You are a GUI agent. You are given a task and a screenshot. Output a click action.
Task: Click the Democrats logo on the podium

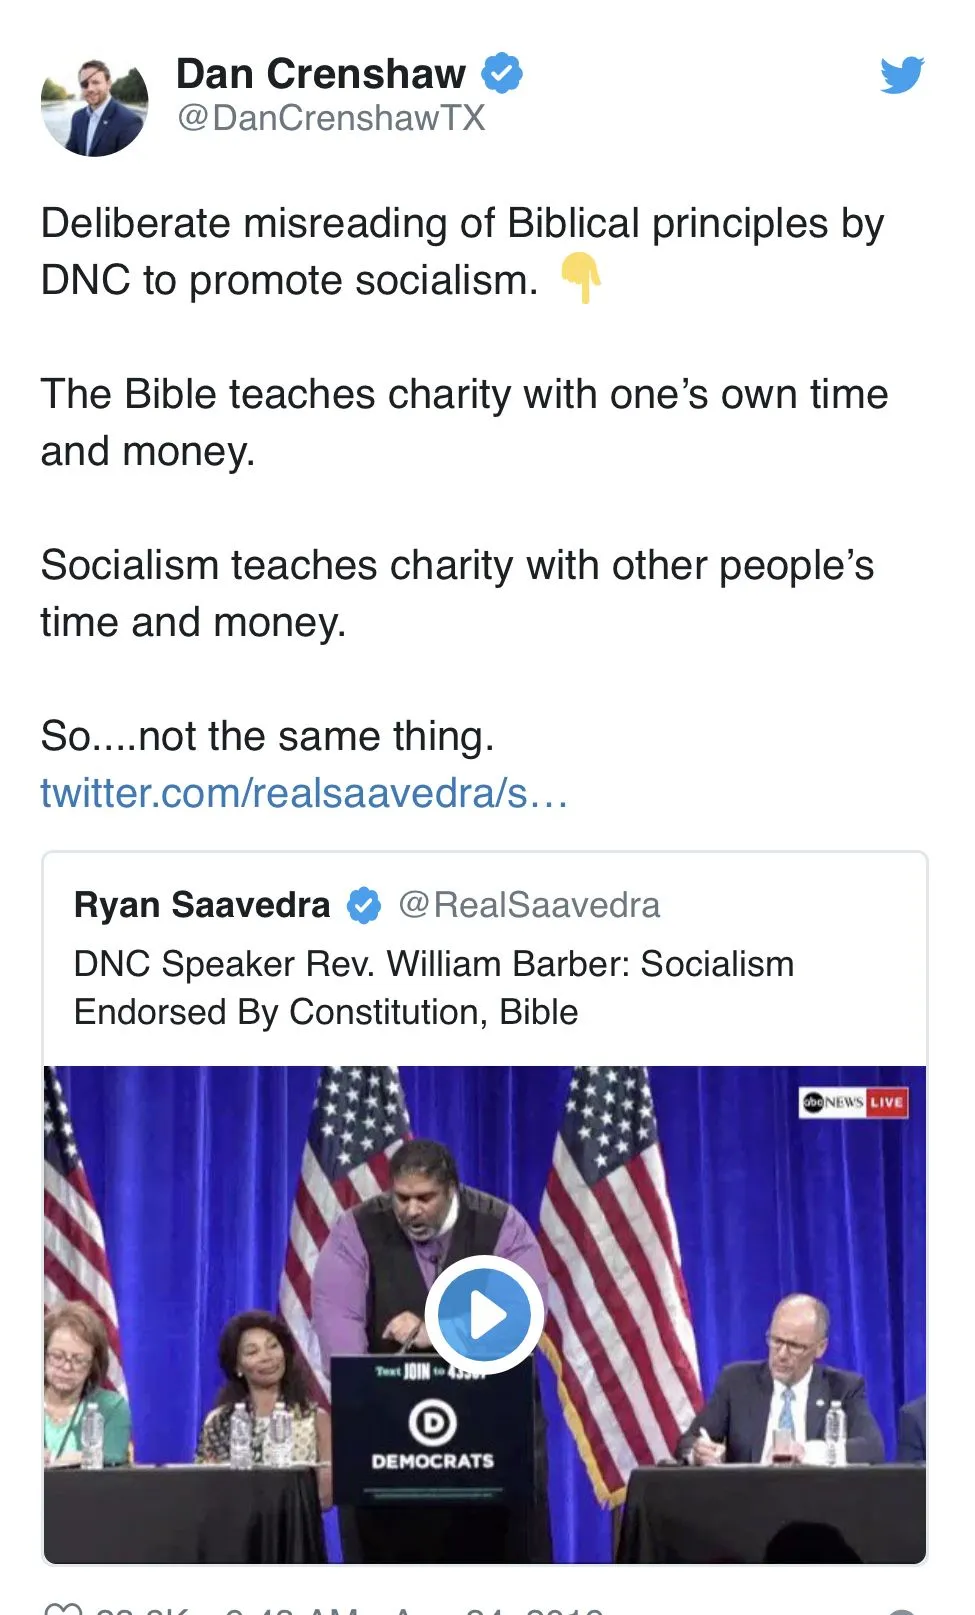point(433,1423)
